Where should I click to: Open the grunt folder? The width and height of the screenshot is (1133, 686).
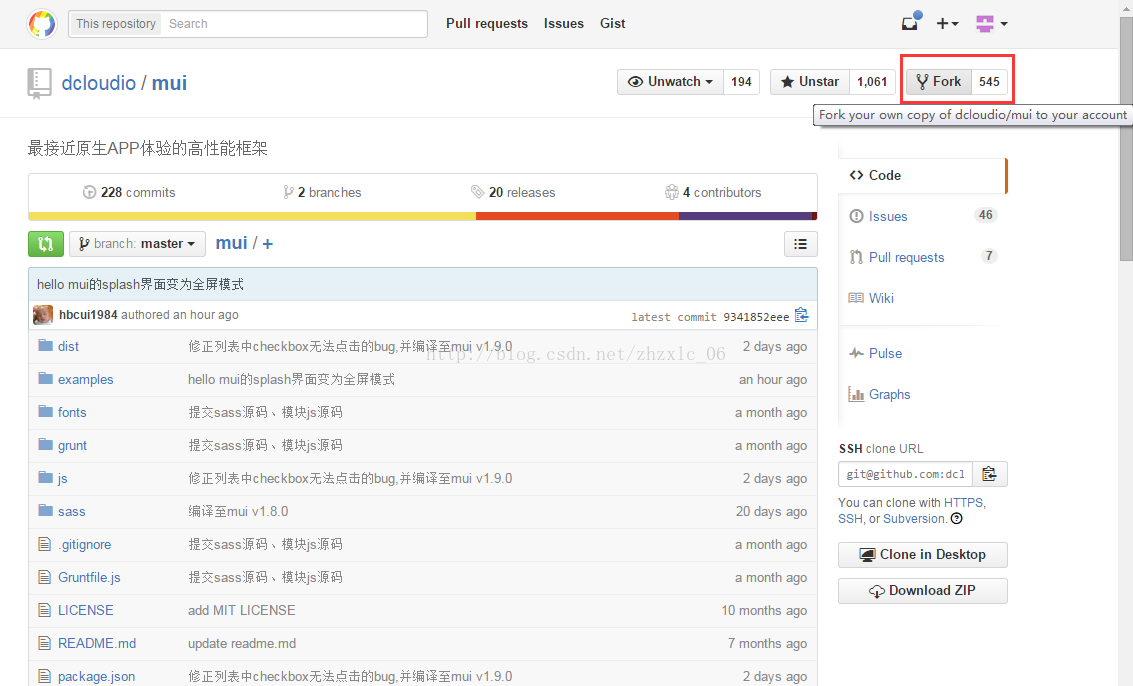point(72,445)
